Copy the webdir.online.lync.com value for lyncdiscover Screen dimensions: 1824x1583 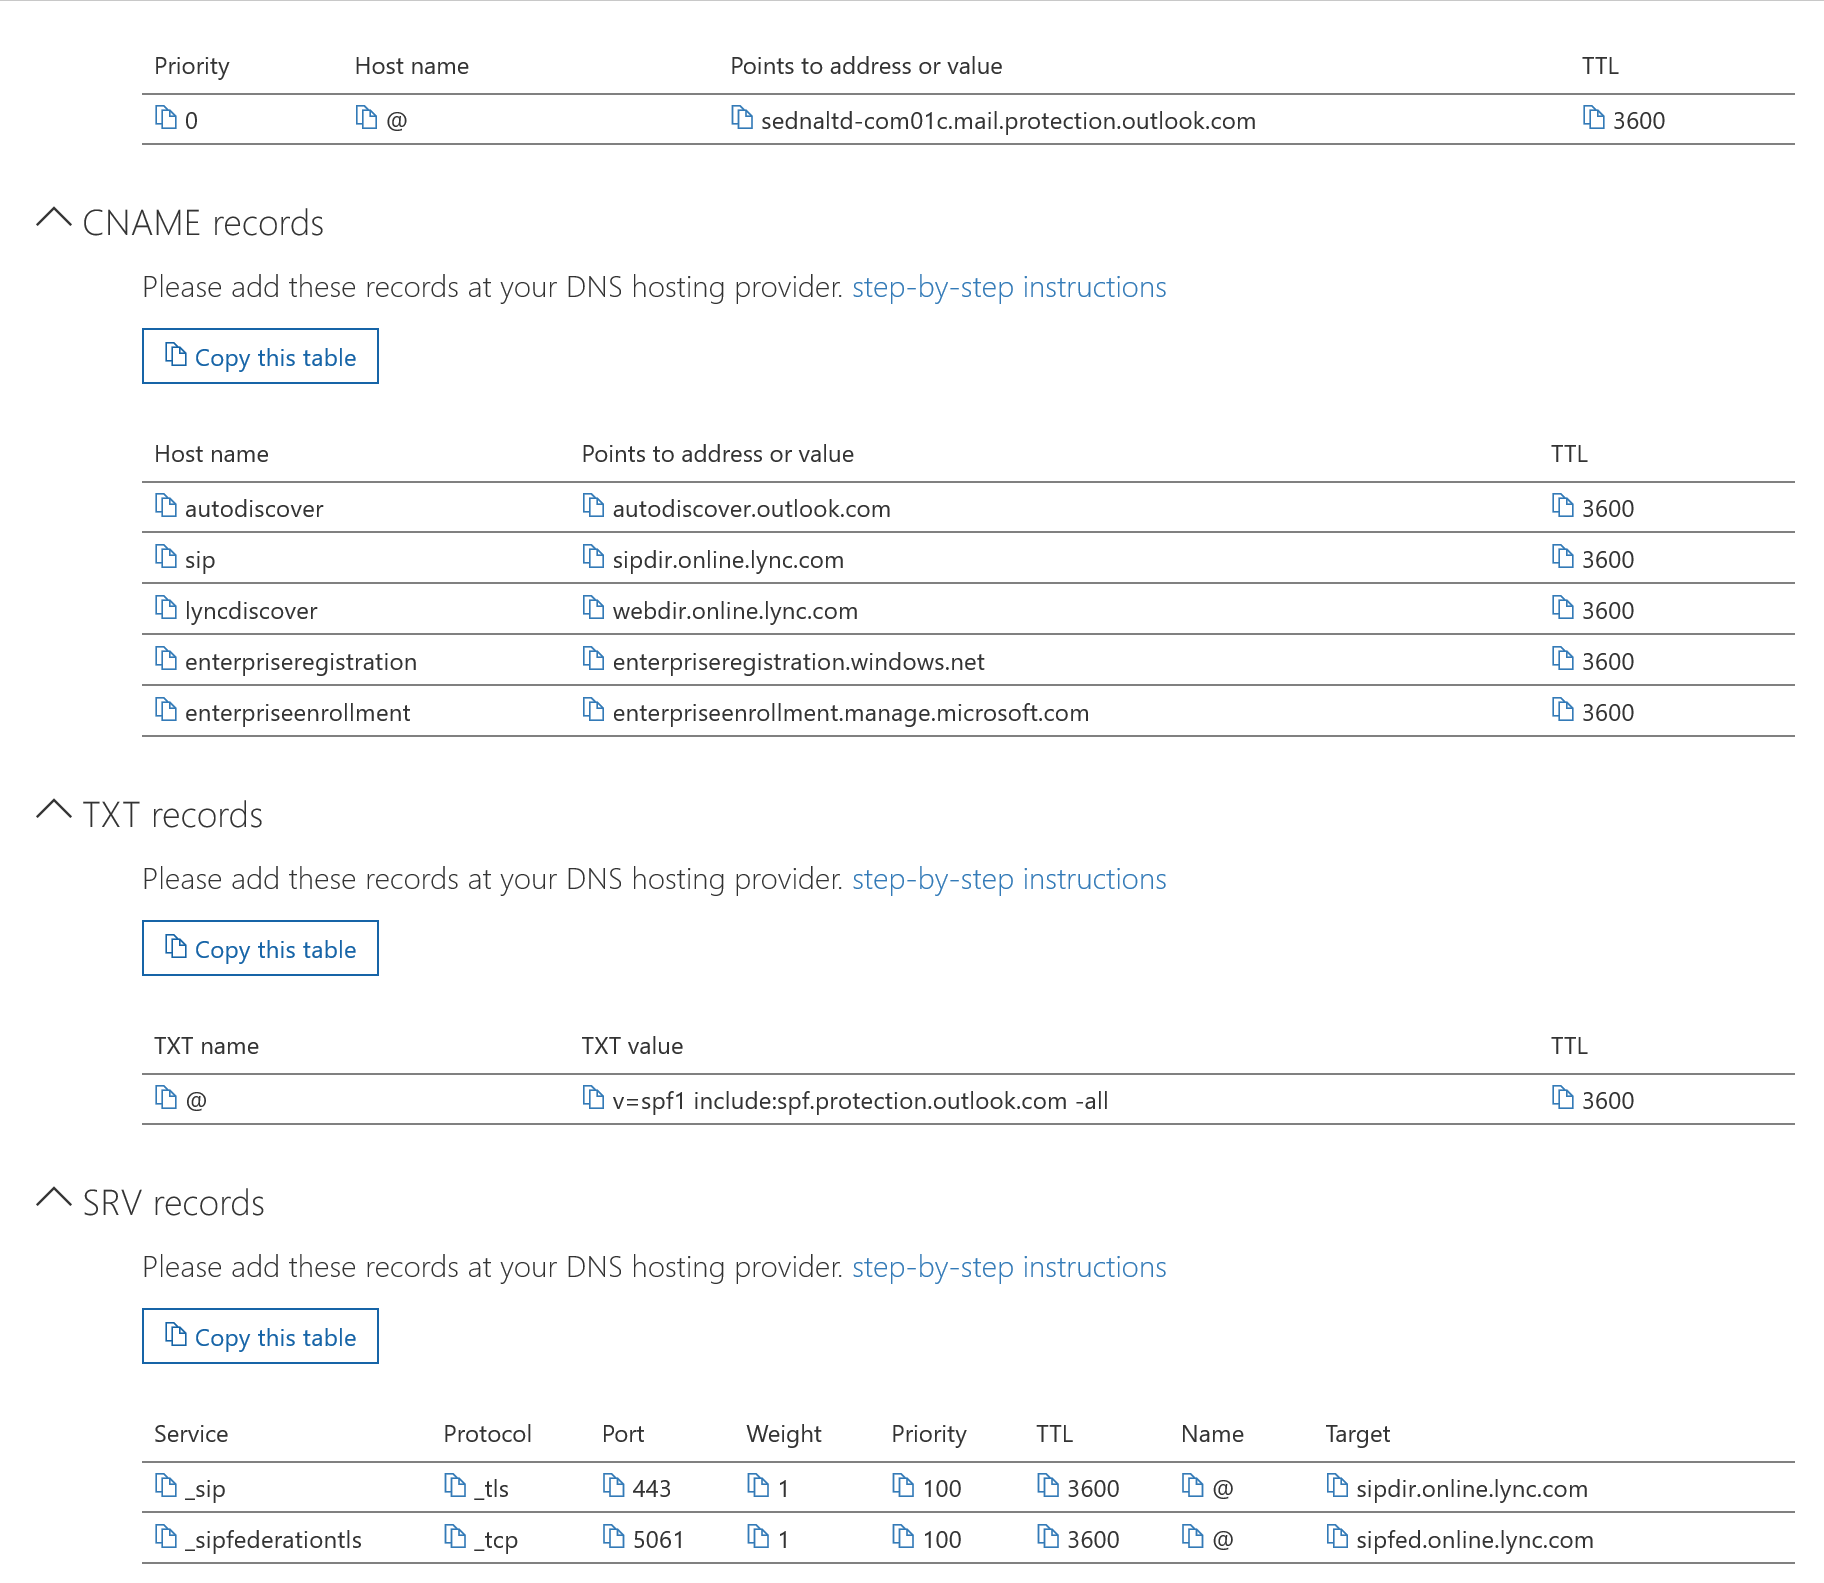593,609
